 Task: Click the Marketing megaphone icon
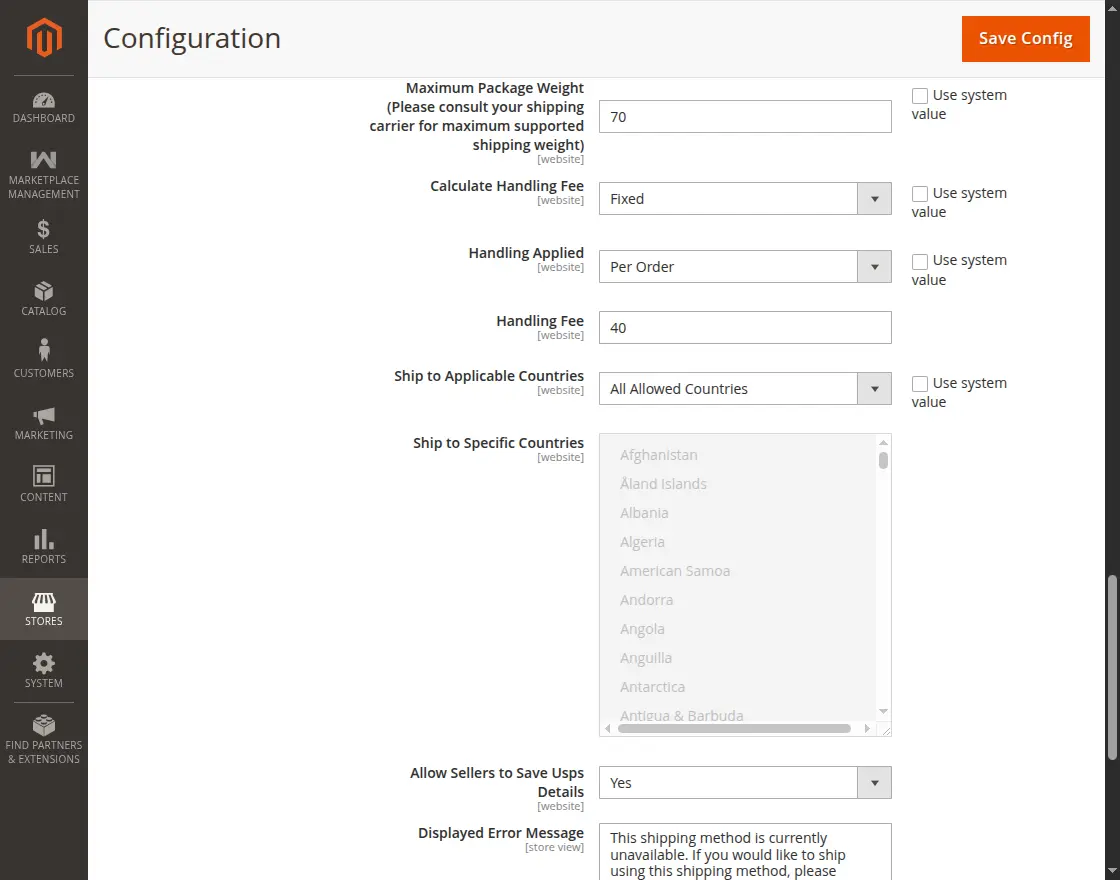tap(43, 414)
